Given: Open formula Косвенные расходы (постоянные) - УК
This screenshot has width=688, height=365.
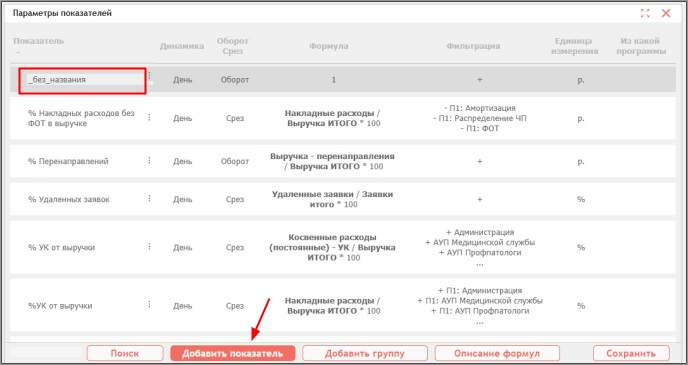Looking at the screenshot, I should 333,247.
